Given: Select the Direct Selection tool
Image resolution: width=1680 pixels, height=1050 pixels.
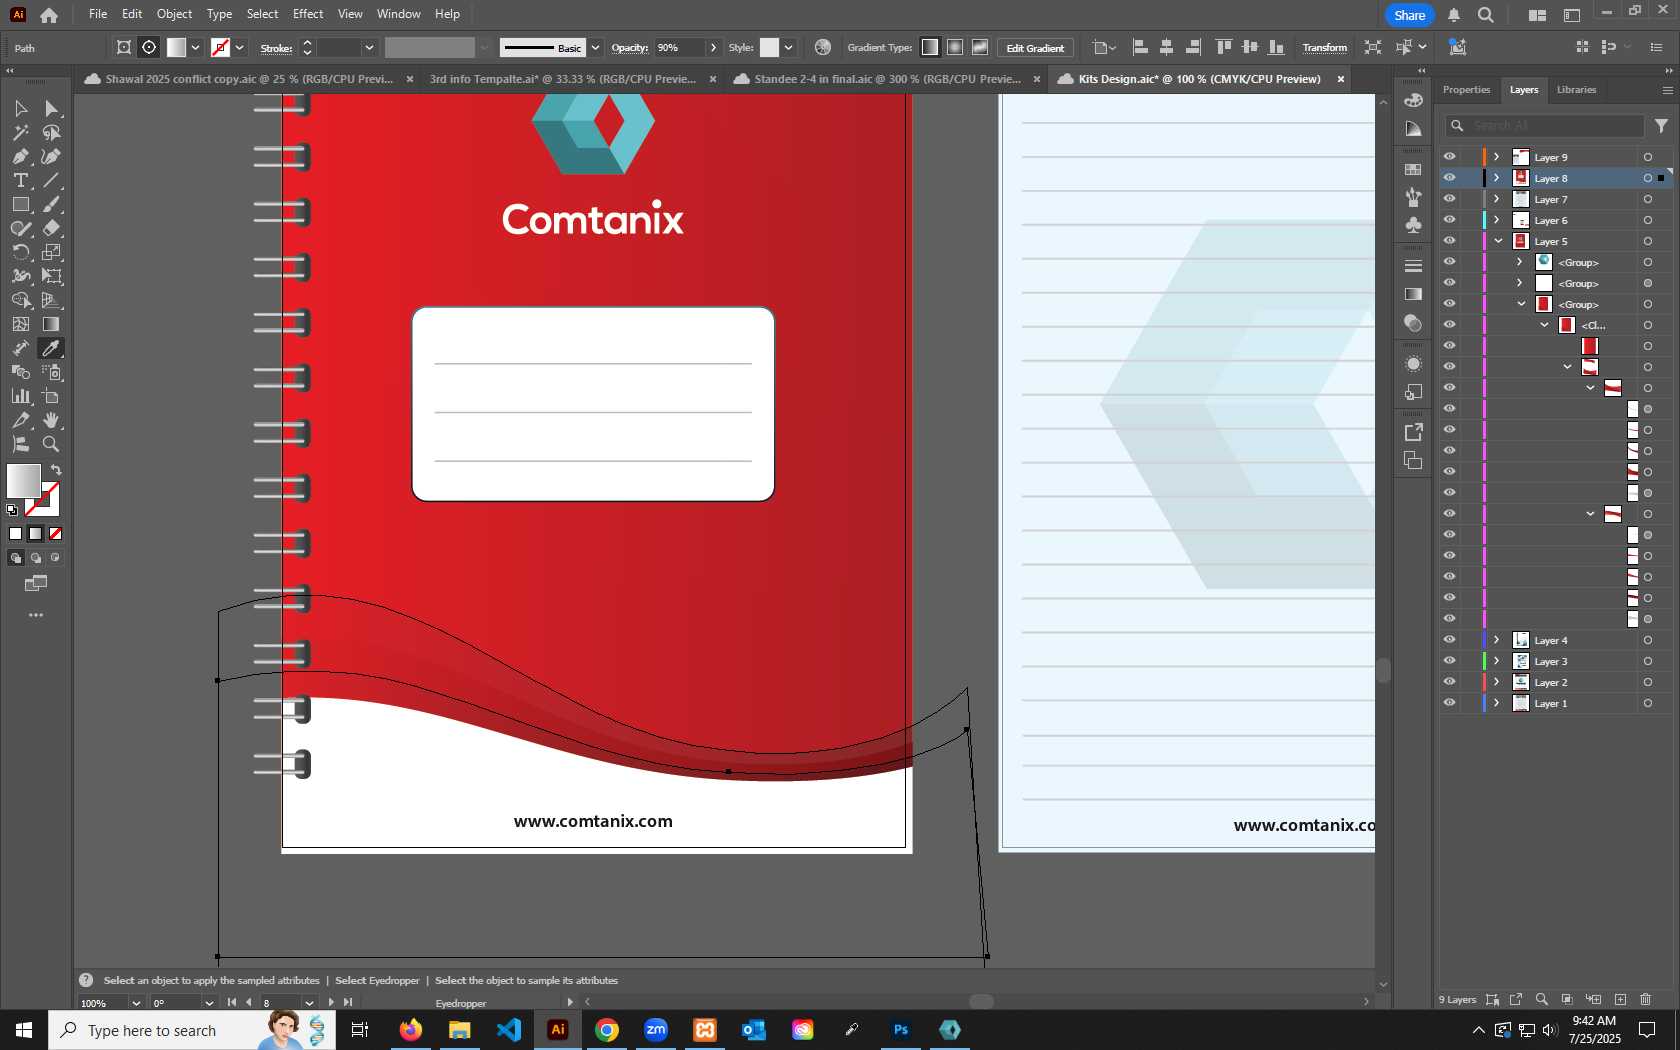Looking at the screenshot, I should pos(52,108).
